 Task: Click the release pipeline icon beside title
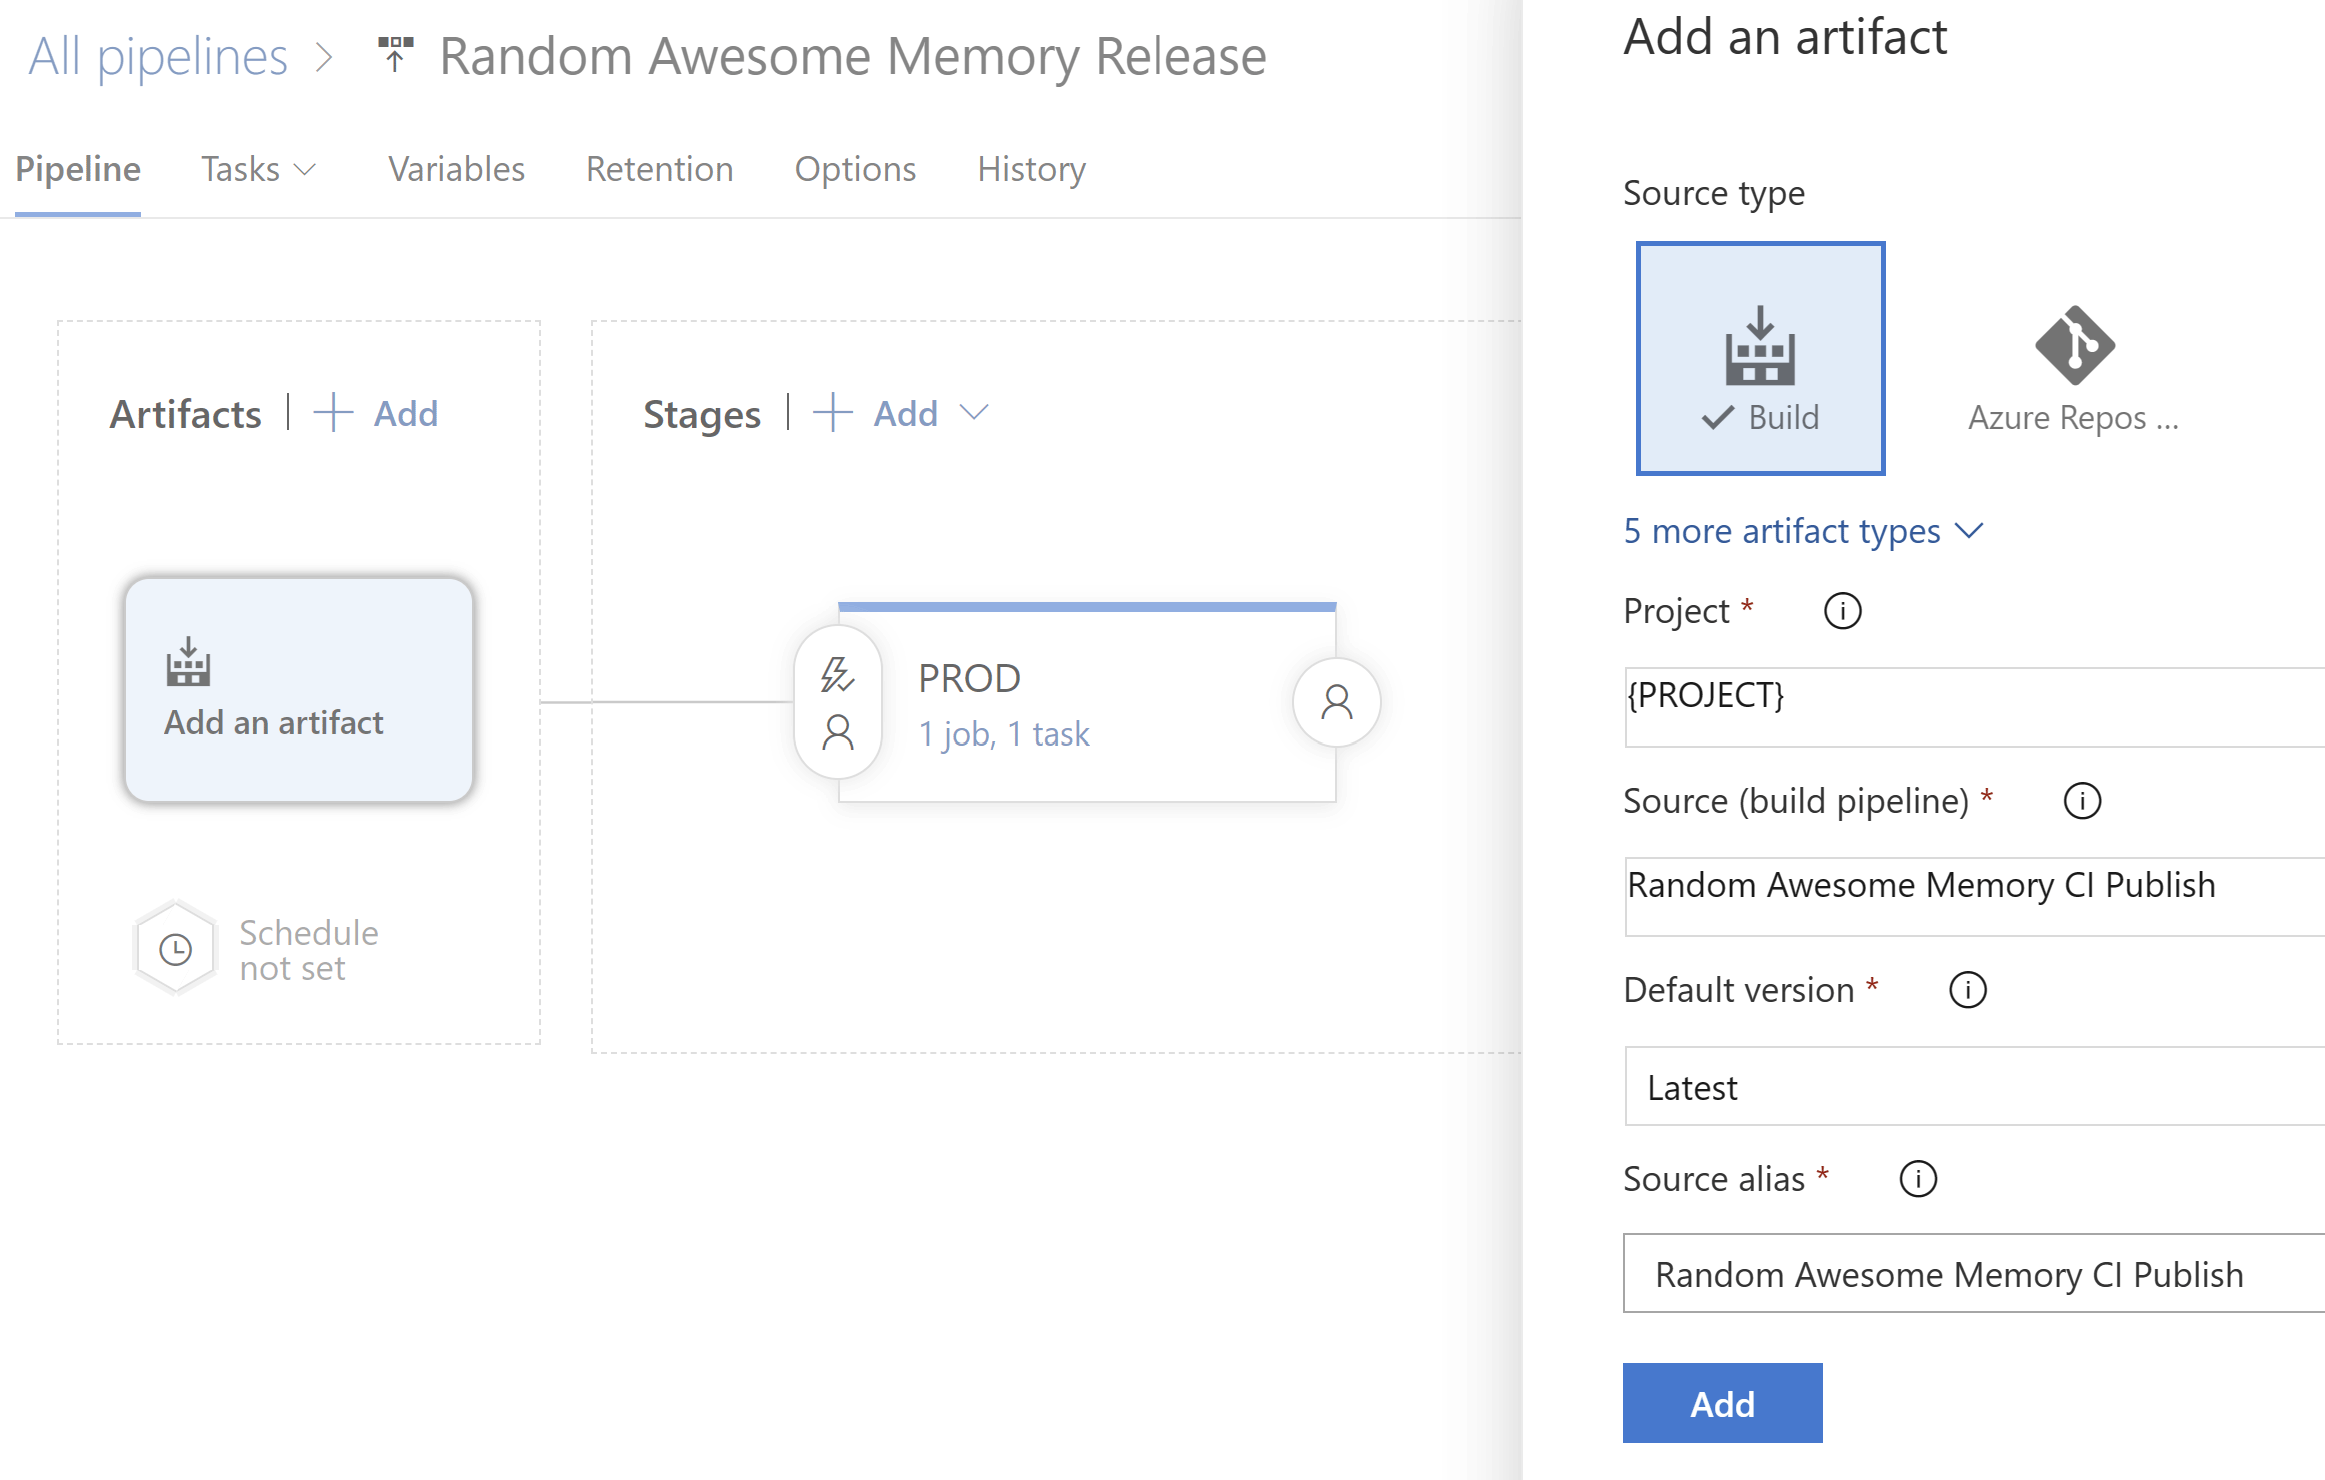click(x=395, y=54)
